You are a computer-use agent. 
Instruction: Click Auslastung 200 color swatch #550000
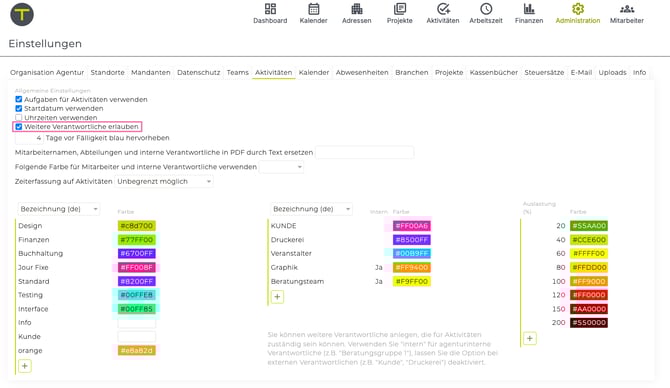click(x=589, y=323)
